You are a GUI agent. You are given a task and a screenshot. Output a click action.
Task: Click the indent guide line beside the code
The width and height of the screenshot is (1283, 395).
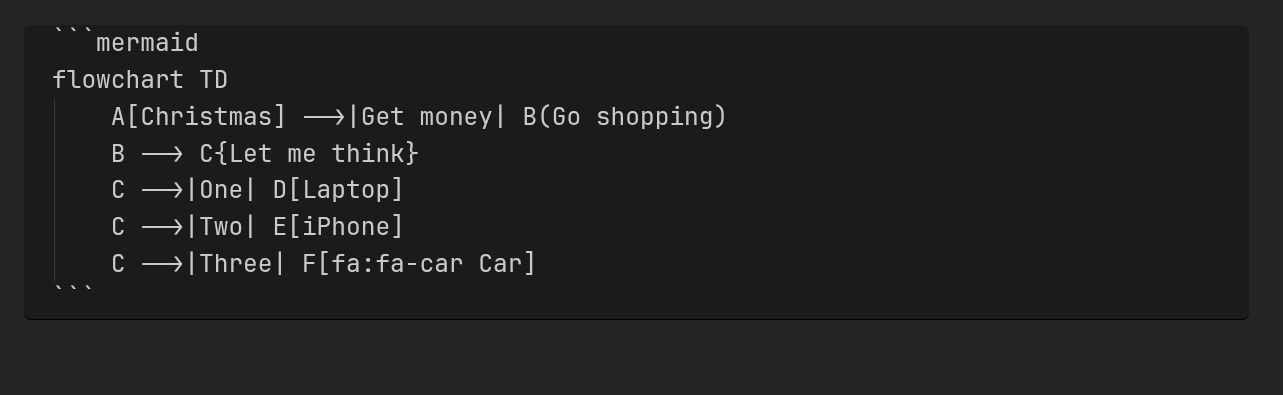(x=54, y=190)
